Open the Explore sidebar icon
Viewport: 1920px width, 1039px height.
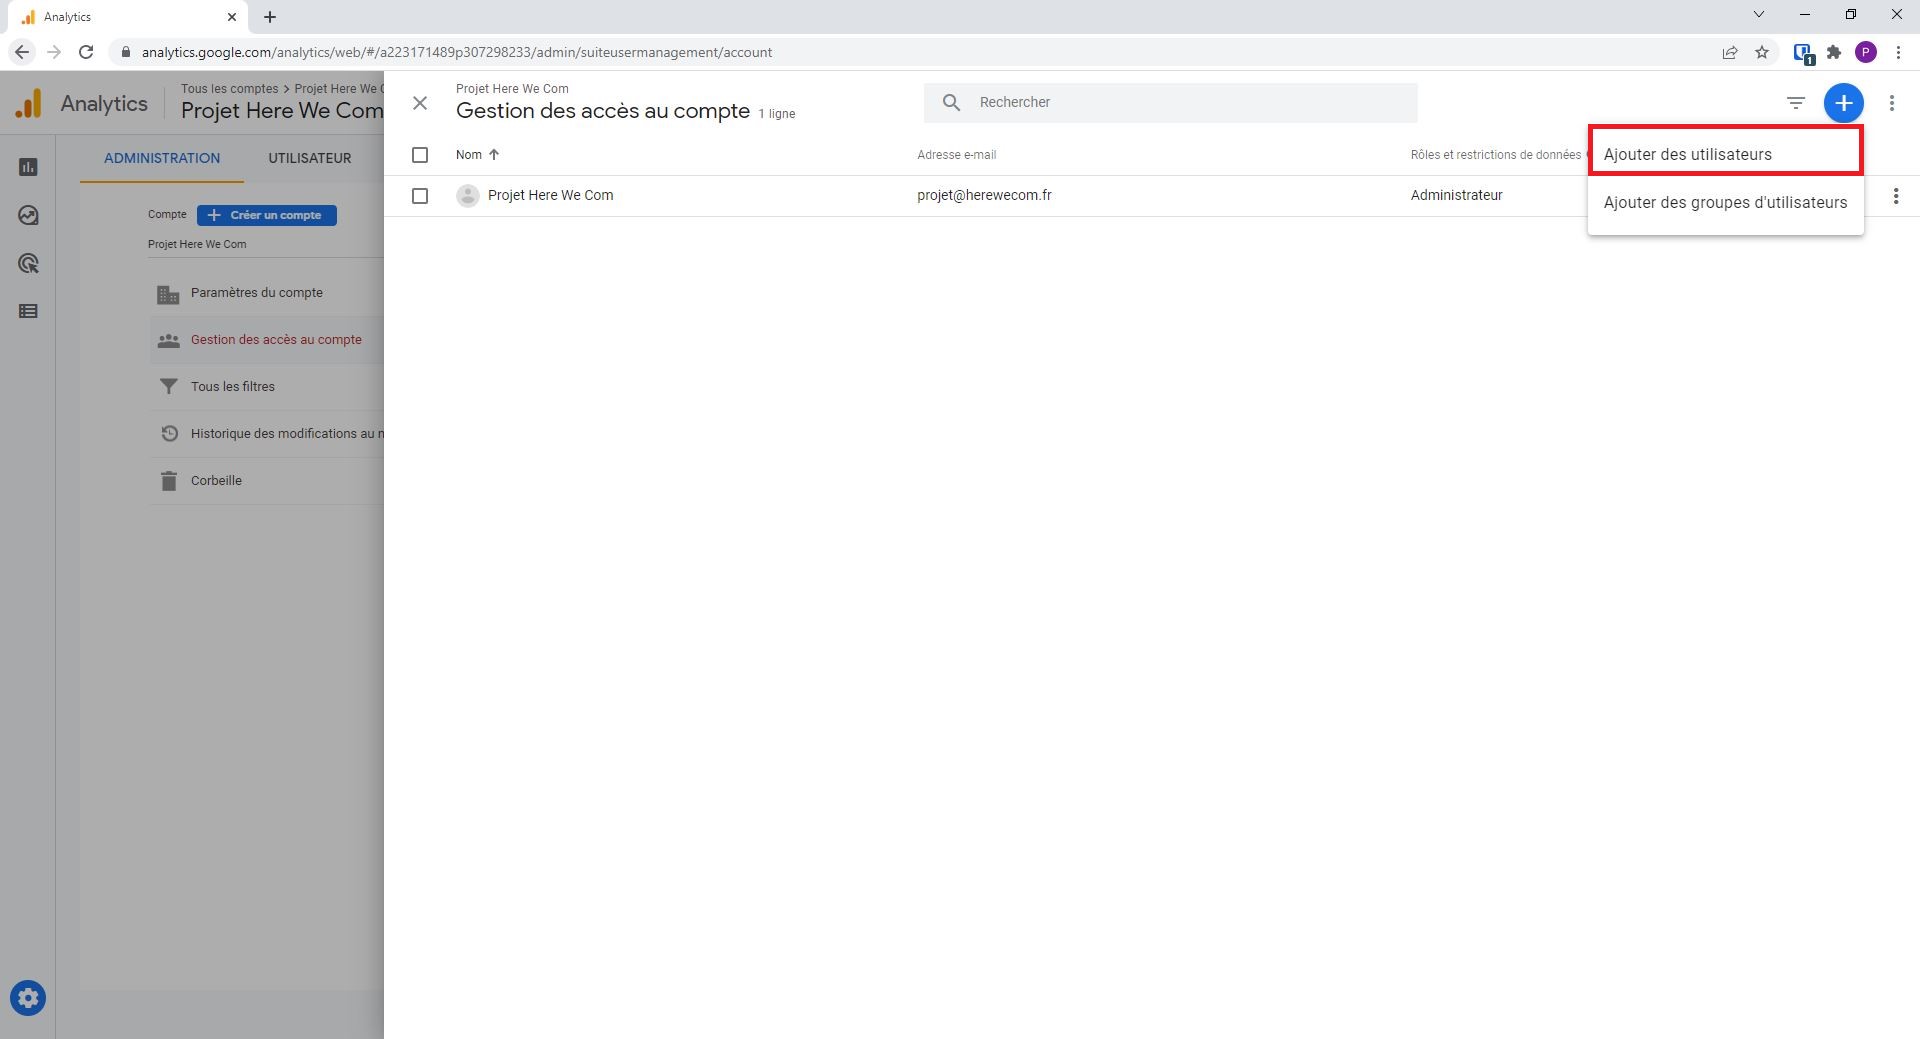coord(28,215)
